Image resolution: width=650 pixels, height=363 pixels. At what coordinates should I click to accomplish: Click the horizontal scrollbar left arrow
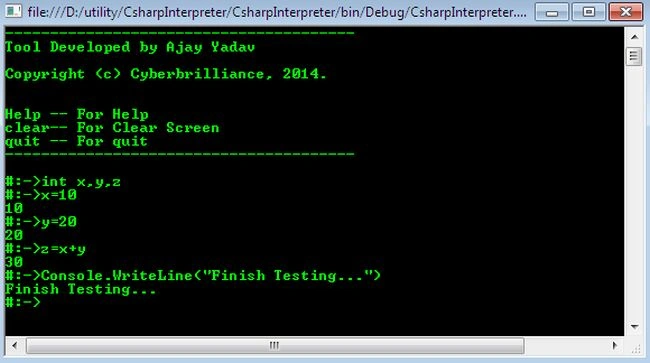[x=15, y=345]
